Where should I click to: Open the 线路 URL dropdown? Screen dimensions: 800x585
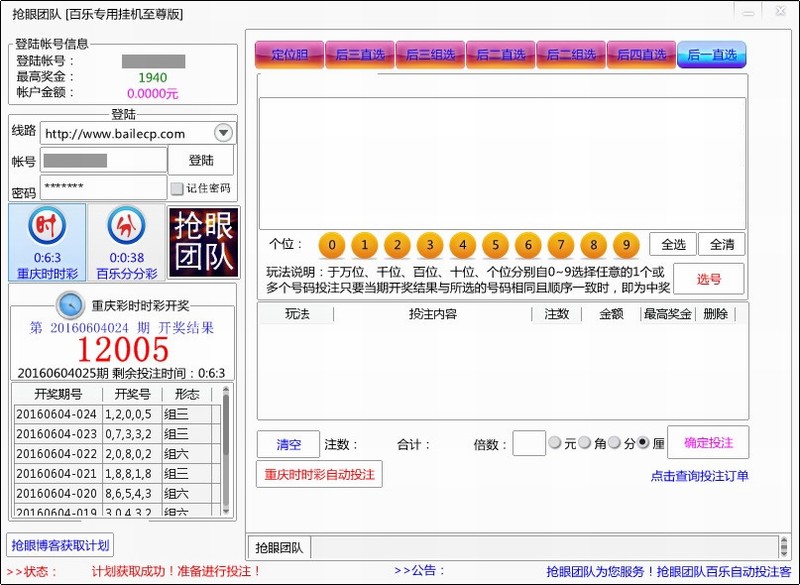[223, 133]
